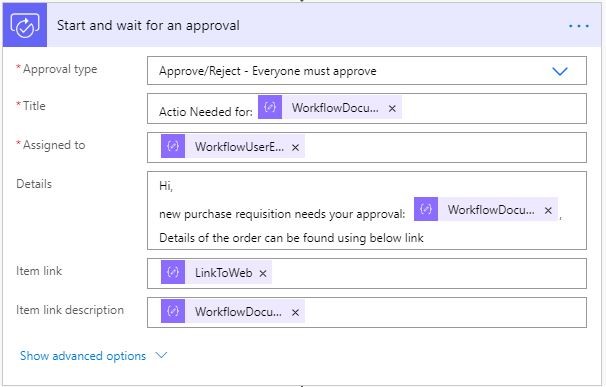Click the Start and wait for an approval title
Screen dimensions: 606x387
tap(148, 26)
